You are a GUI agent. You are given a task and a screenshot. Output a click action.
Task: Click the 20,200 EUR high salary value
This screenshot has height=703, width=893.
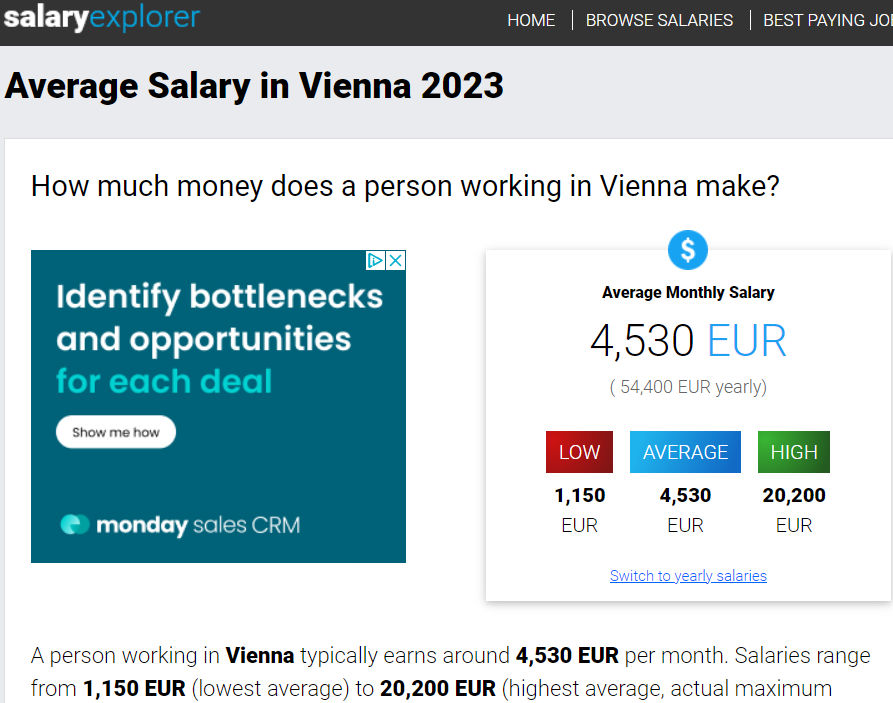[x=794, y=510]
